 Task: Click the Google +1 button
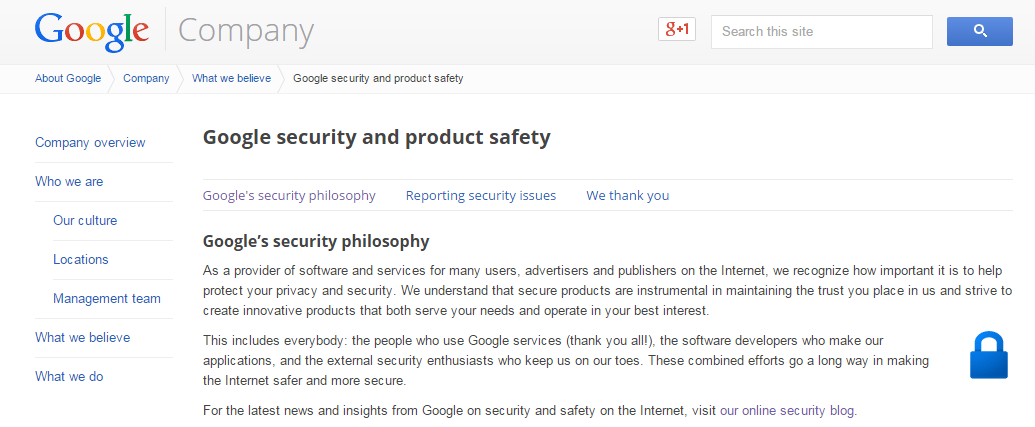pos(677,29)
